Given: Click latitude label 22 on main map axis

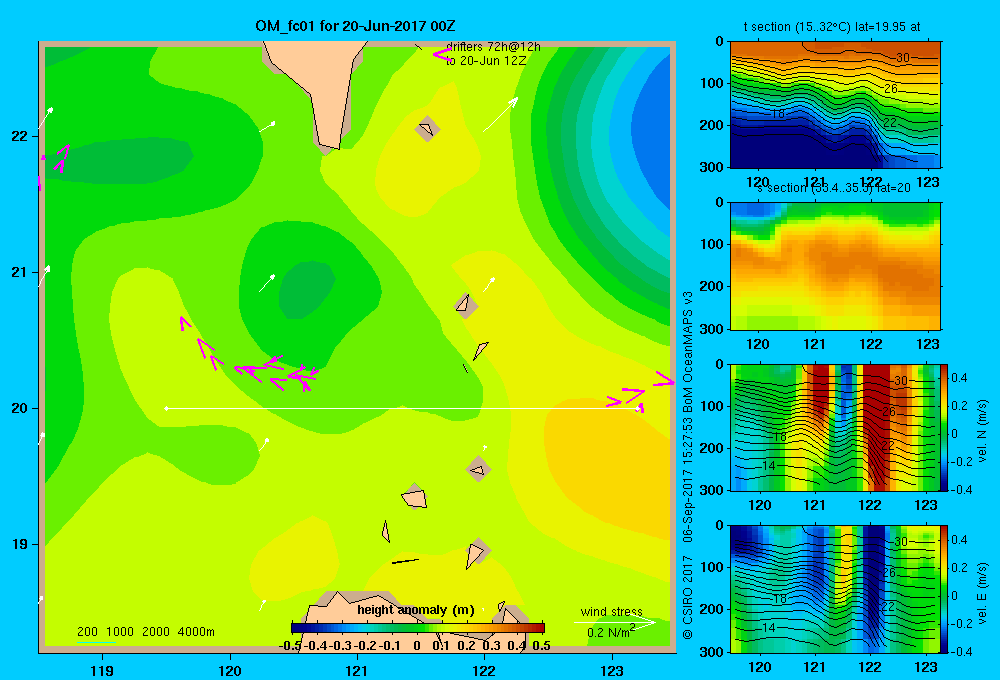Looking at the screenshot, I should [x=20, y=136].
